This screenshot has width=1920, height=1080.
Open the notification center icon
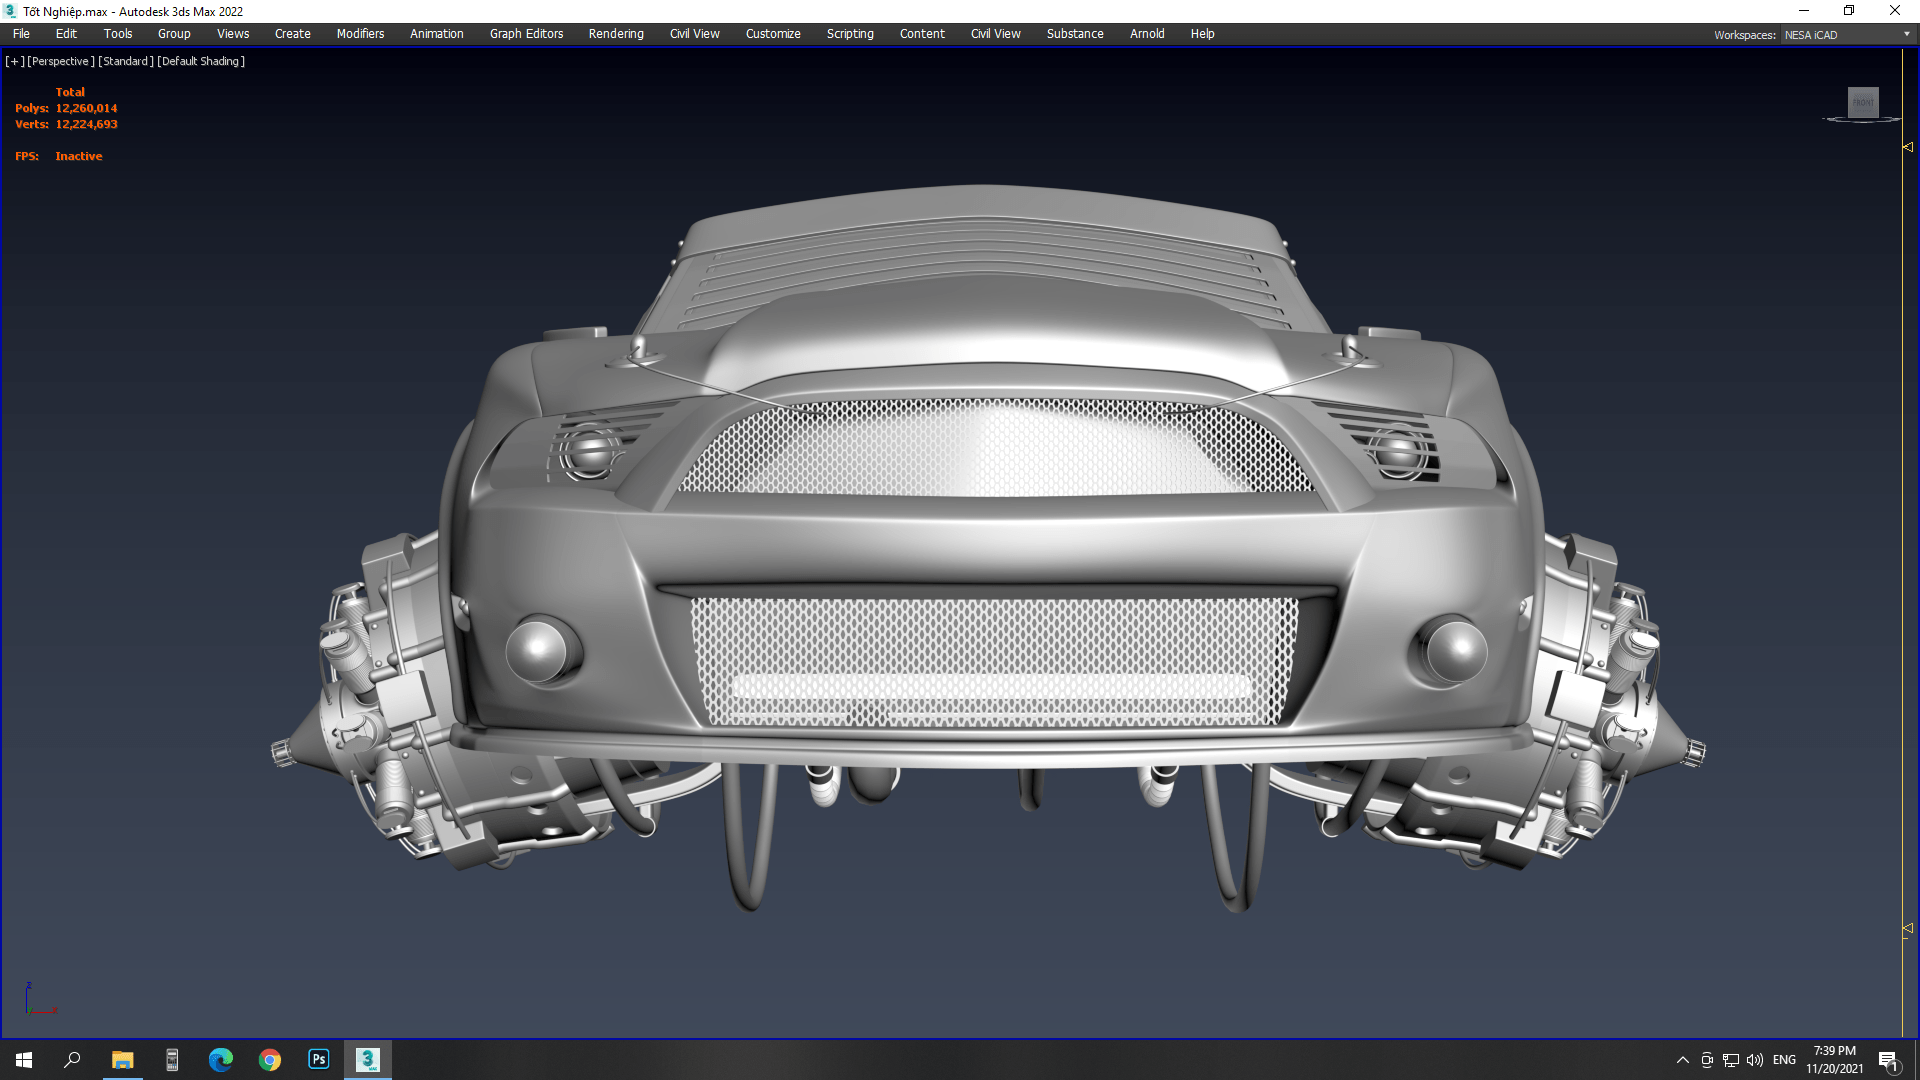(x=1888, y=1060)
